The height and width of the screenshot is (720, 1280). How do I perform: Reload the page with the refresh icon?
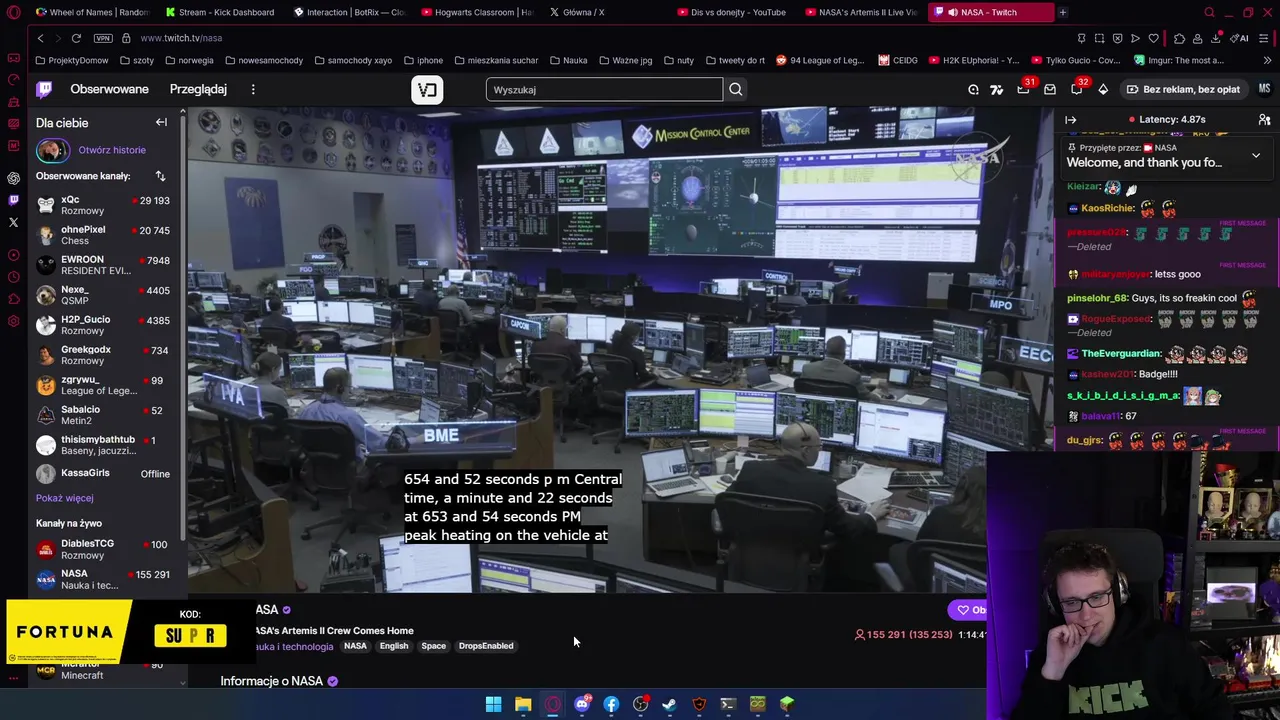coord(76,38)
